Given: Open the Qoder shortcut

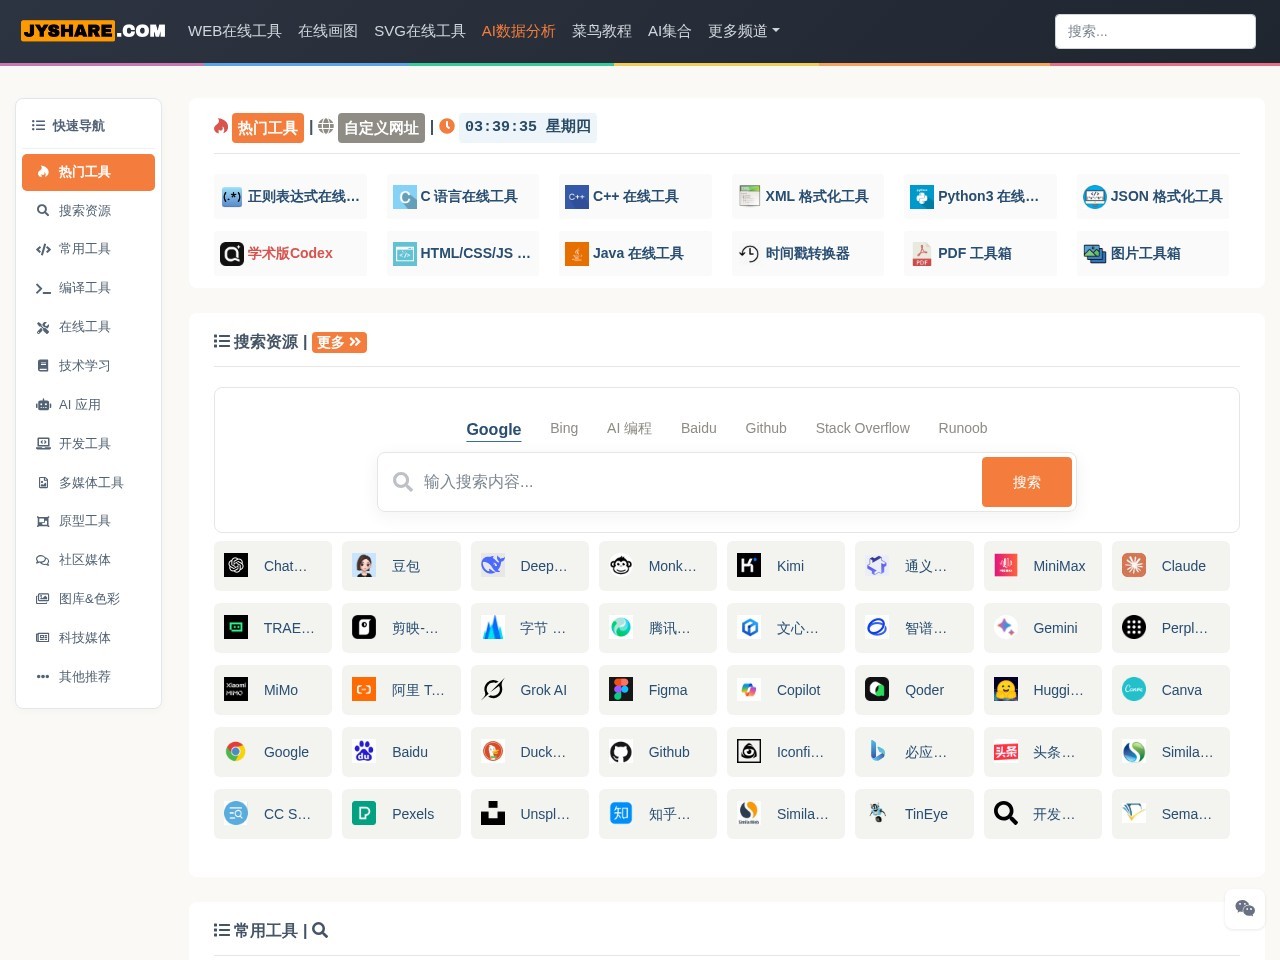Looking at the screenshot, I should pyautogui.click(x=914, y=690).
